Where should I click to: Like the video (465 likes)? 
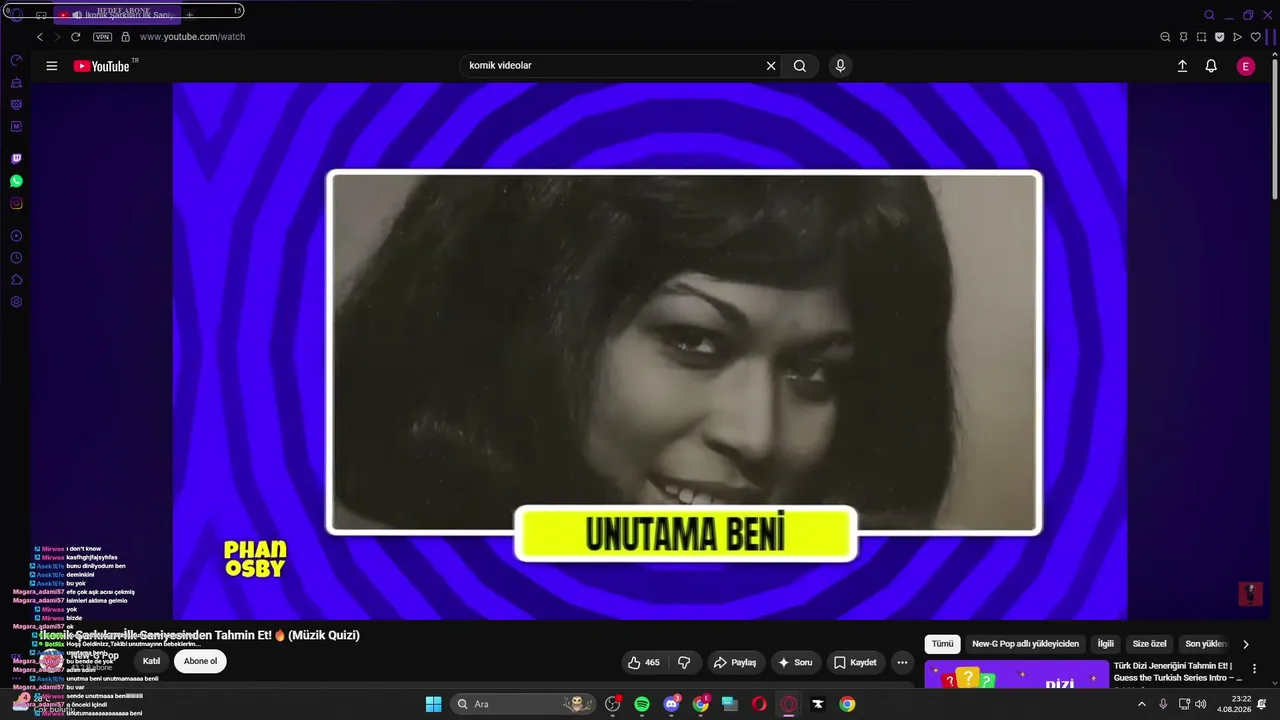(643, 662)
